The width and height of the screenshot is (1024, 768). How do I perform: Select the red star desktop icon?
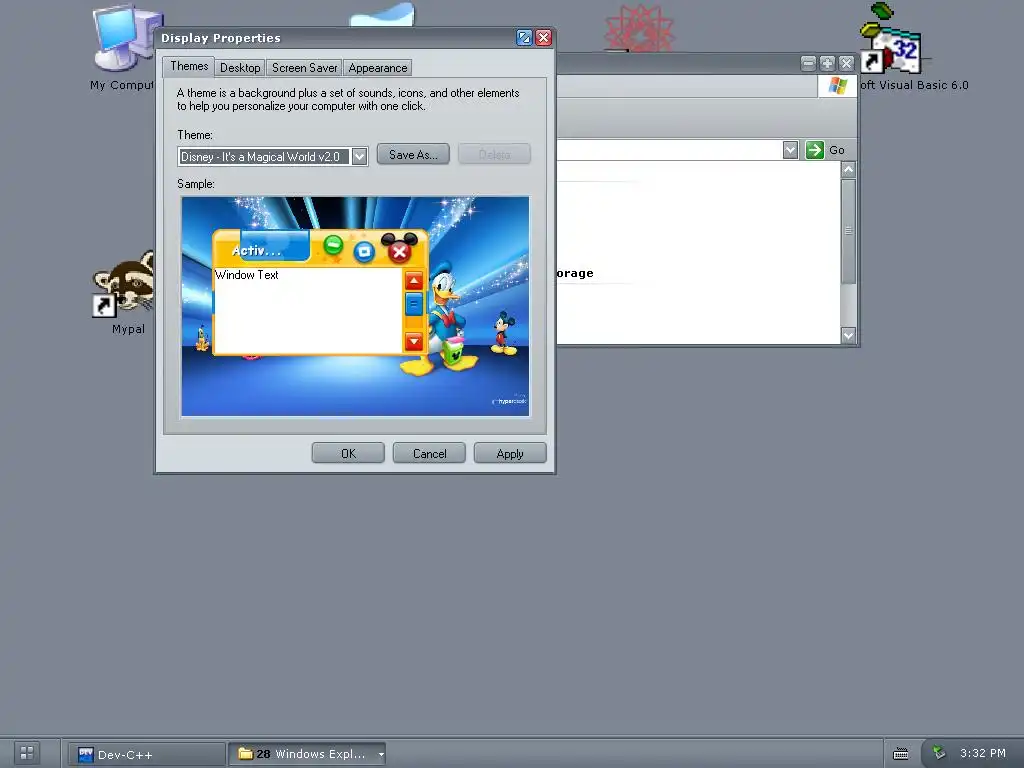(x=639, y=29)
